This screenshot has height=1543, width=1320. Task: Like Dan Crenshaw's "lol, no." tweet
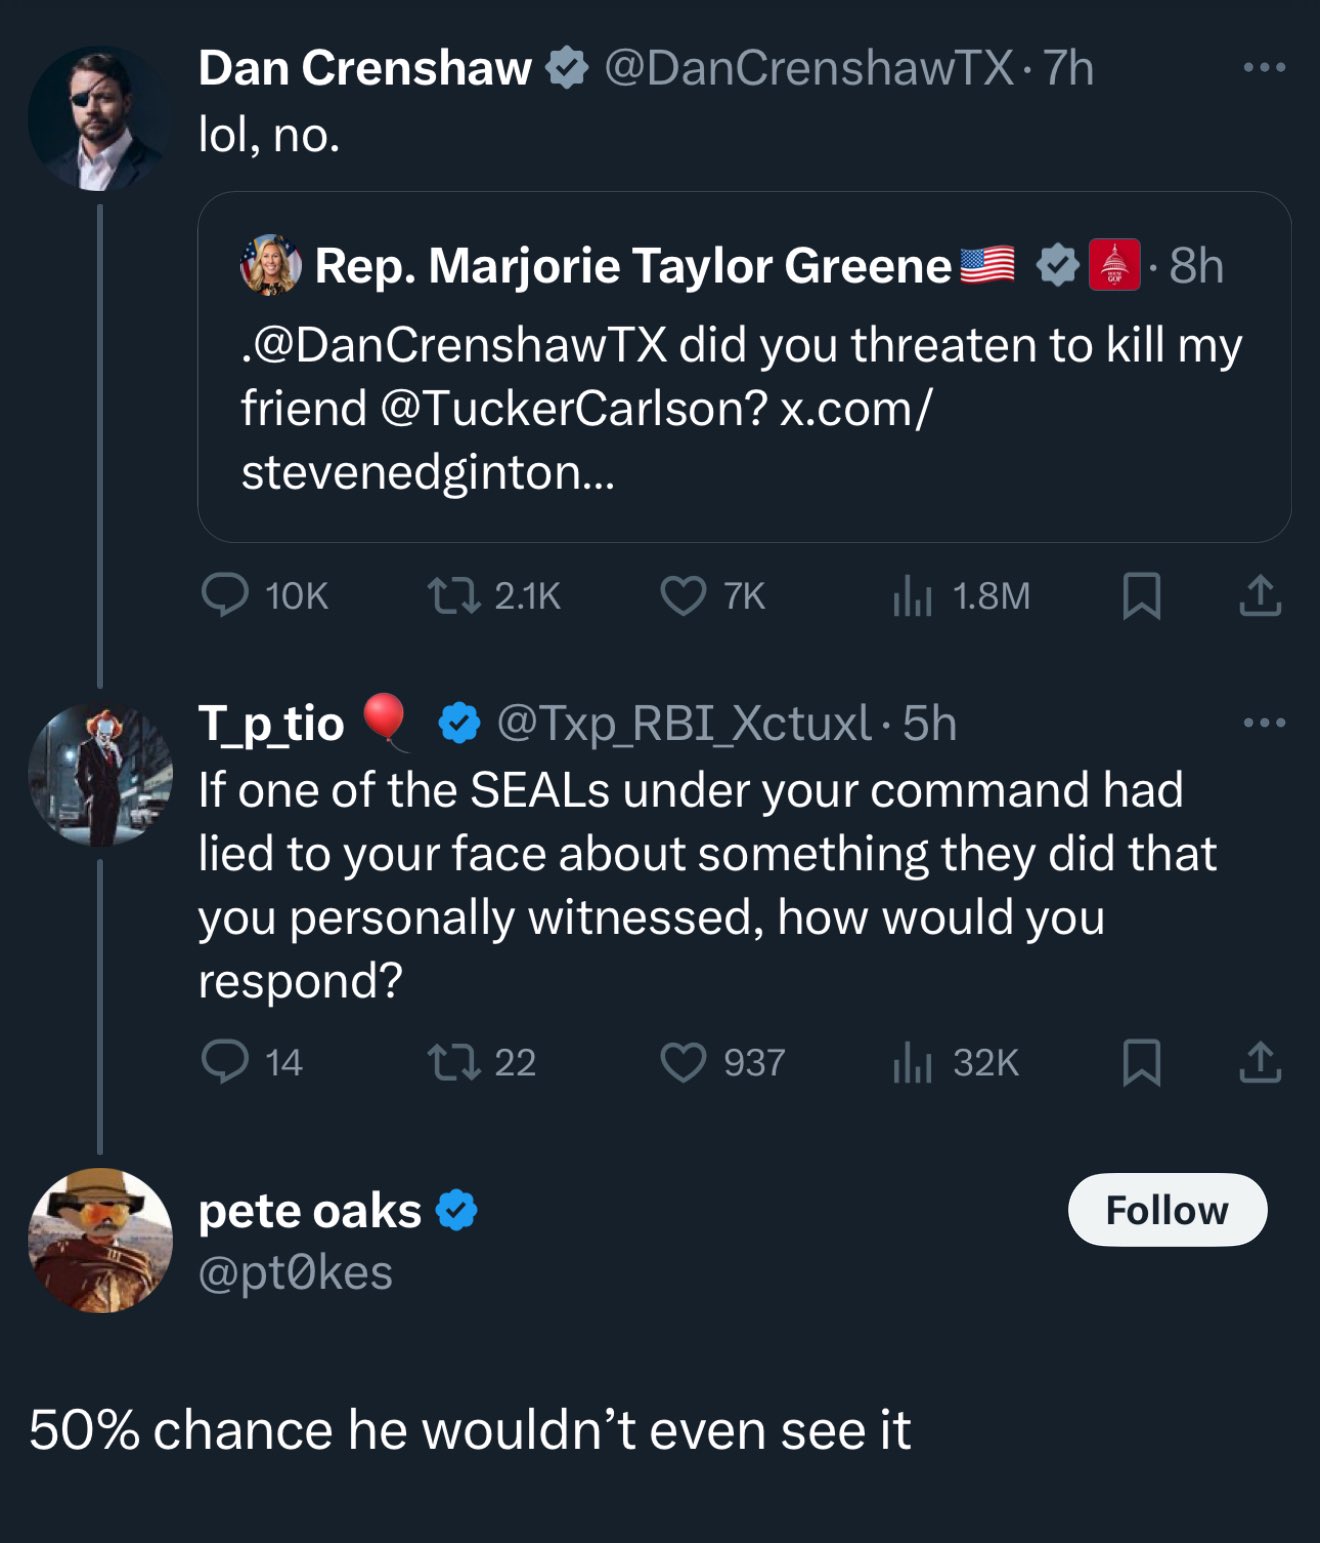click(684, 595)
